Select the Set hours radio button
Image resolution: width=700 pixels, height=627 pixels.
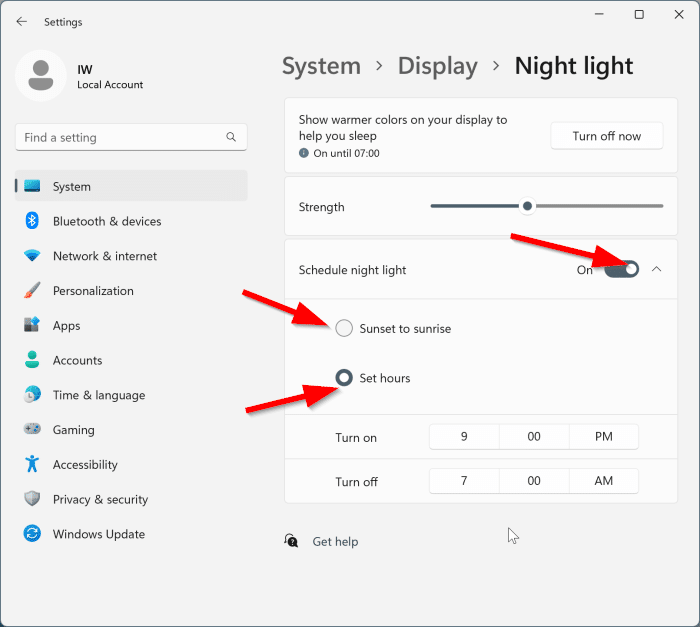click(x=344, y=378)
